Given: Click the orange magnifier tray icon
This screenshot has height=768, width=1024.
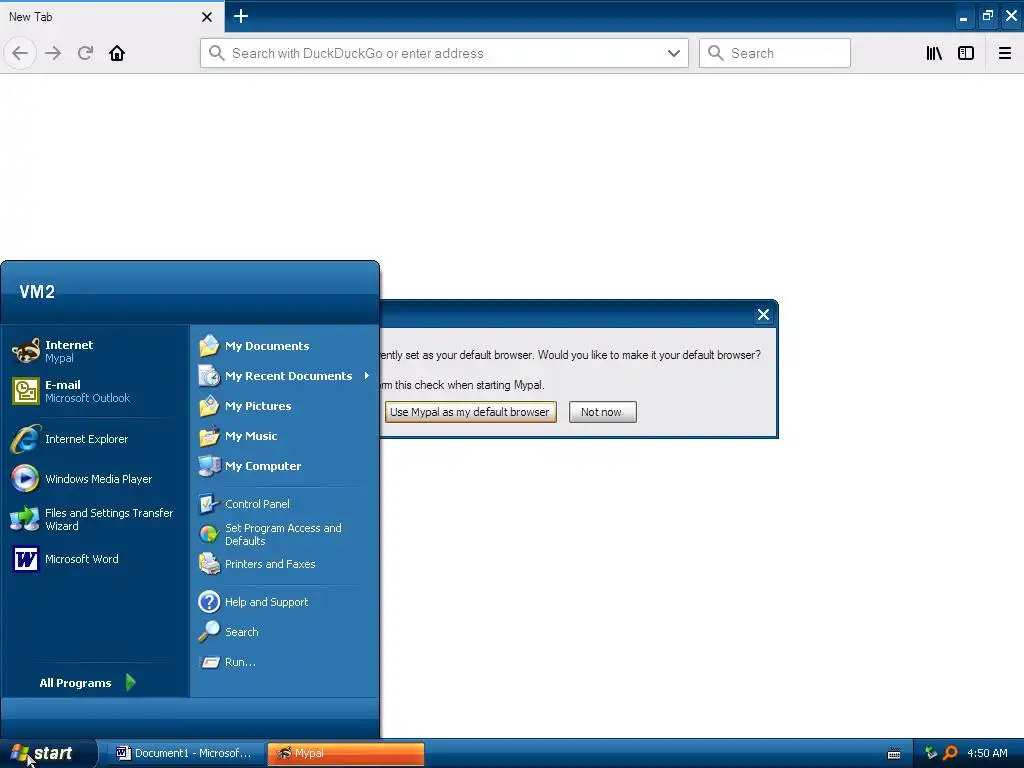Looking at the screenshot, I should (950, 753).
